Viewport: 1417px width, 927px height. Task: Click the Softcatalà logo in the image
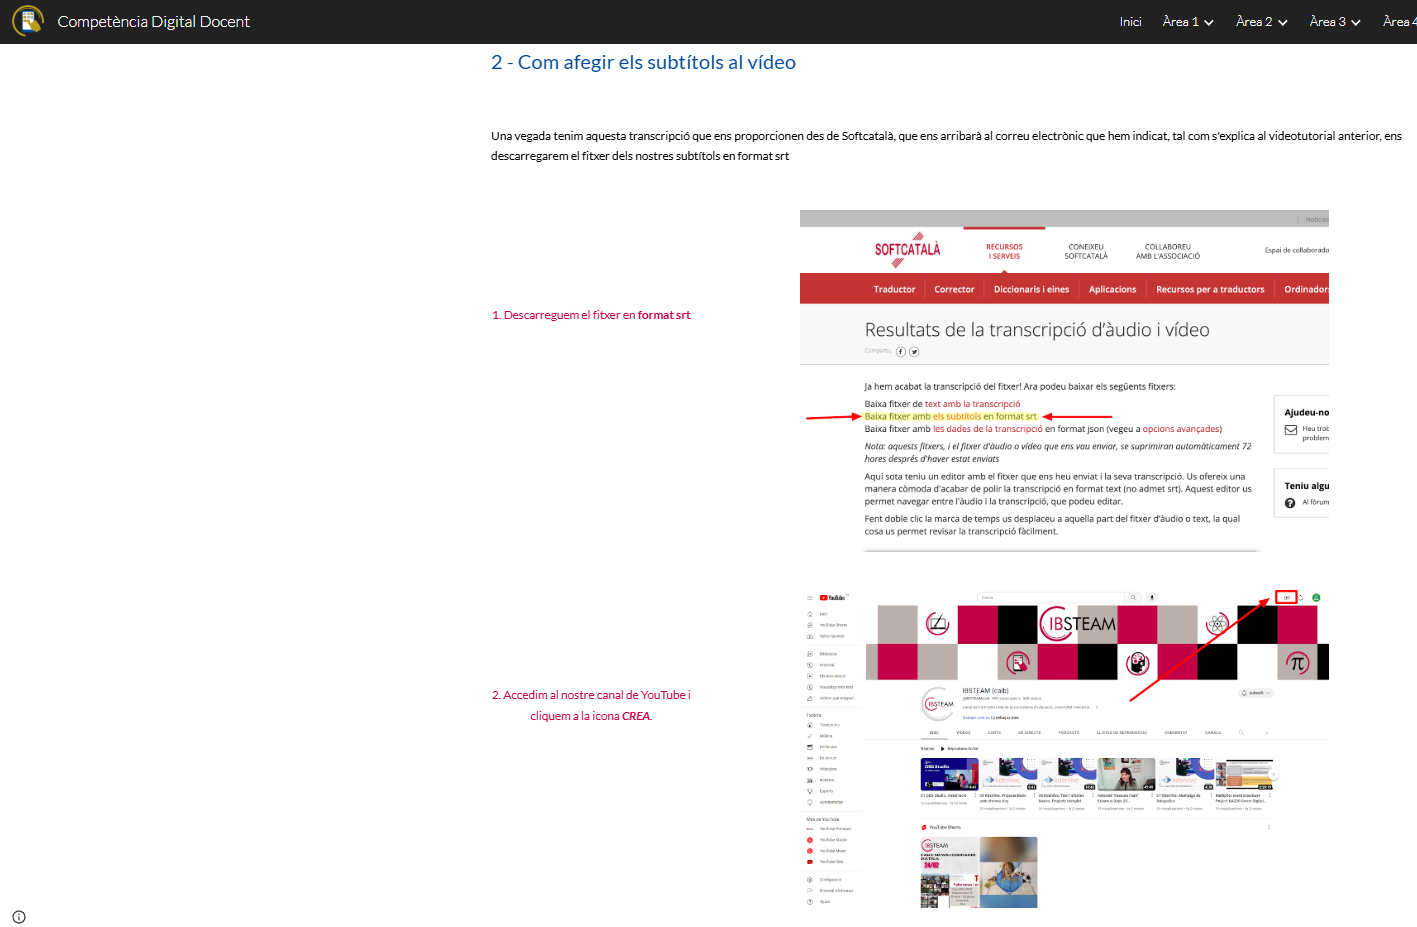pyautogui.click(x=907, y=250)
